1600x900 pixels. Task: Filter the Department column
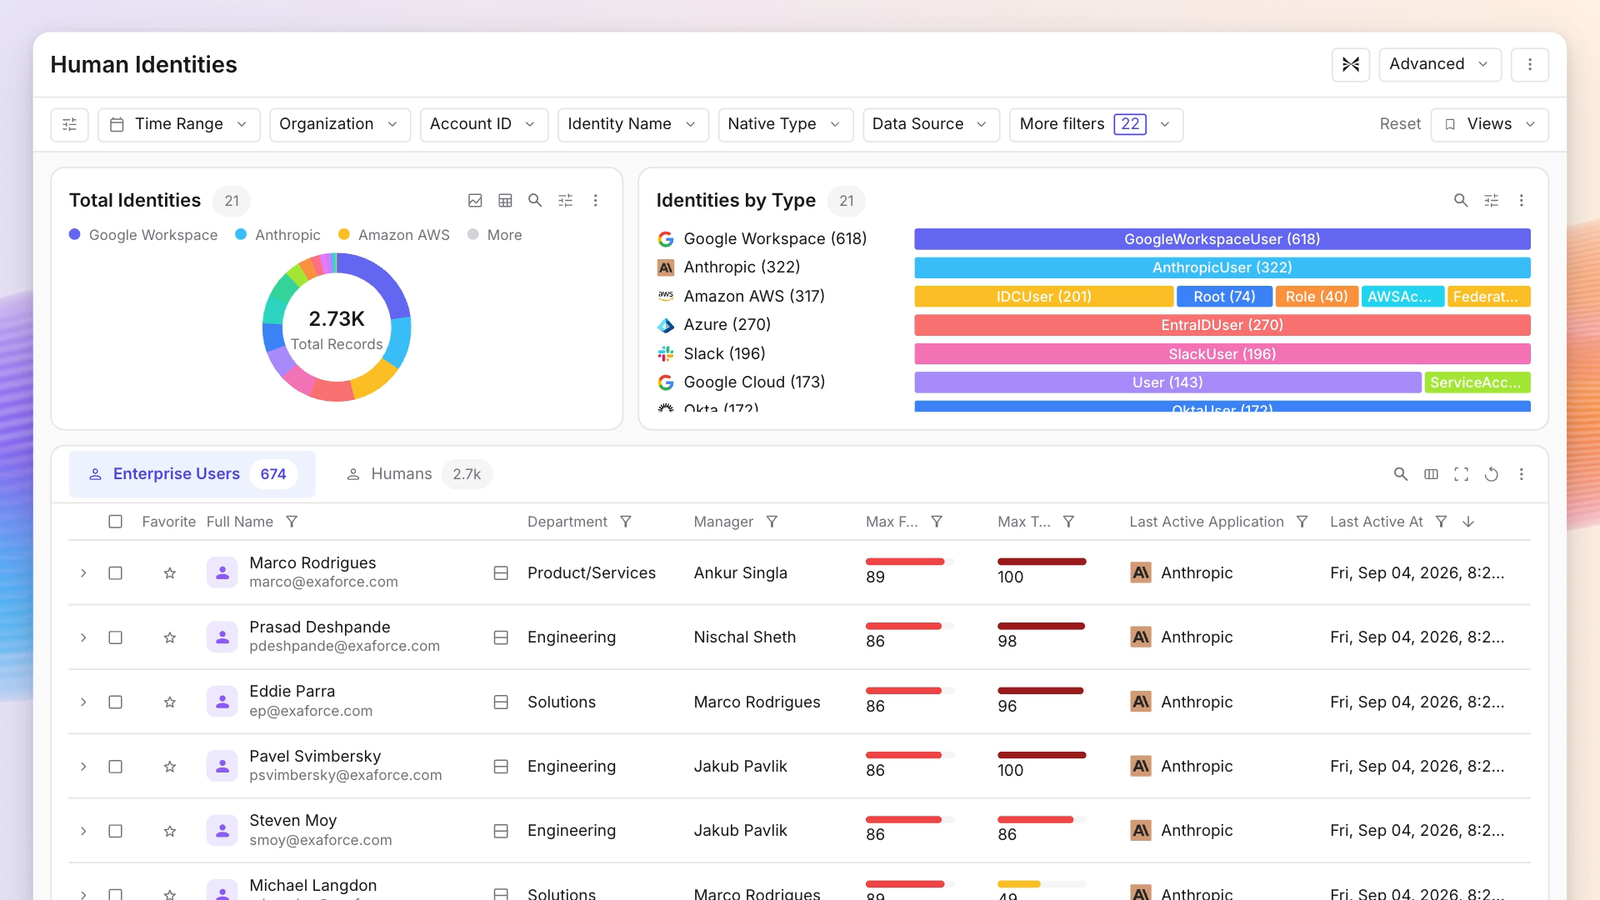point(626,522)
